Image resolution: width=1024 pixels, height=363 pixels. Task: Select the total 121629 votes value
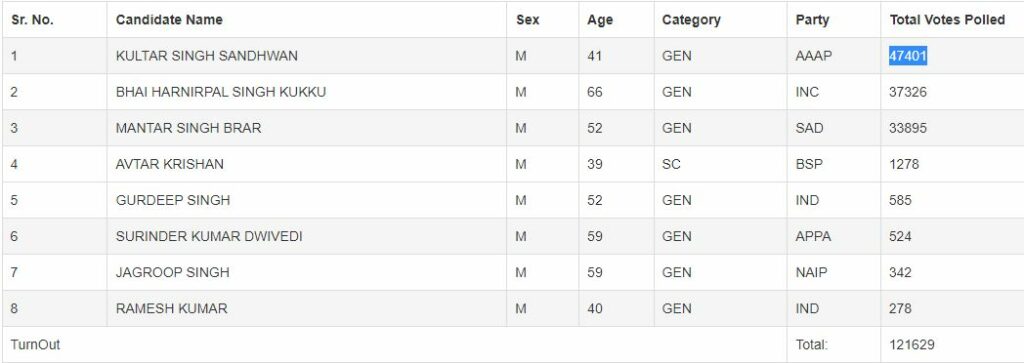click(x=912, y=344)
